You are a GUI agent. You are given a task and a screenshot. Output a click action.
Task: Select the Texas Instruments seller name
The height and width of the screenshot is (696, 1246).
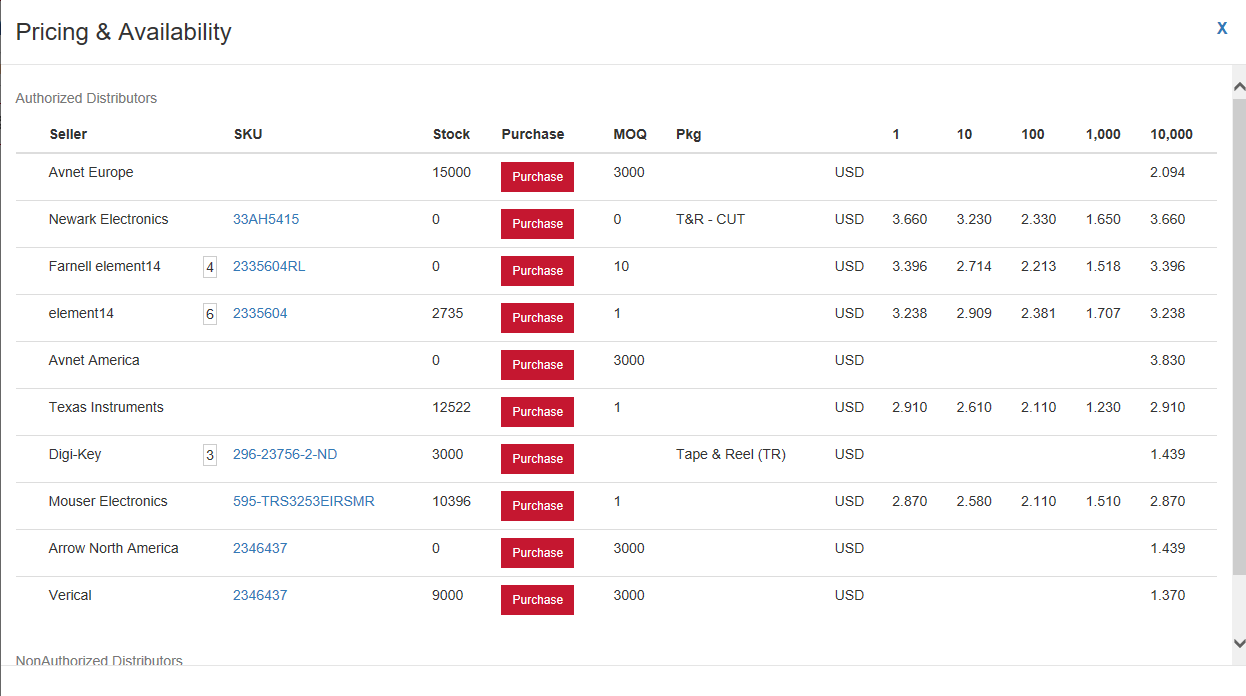coord(106,407)
